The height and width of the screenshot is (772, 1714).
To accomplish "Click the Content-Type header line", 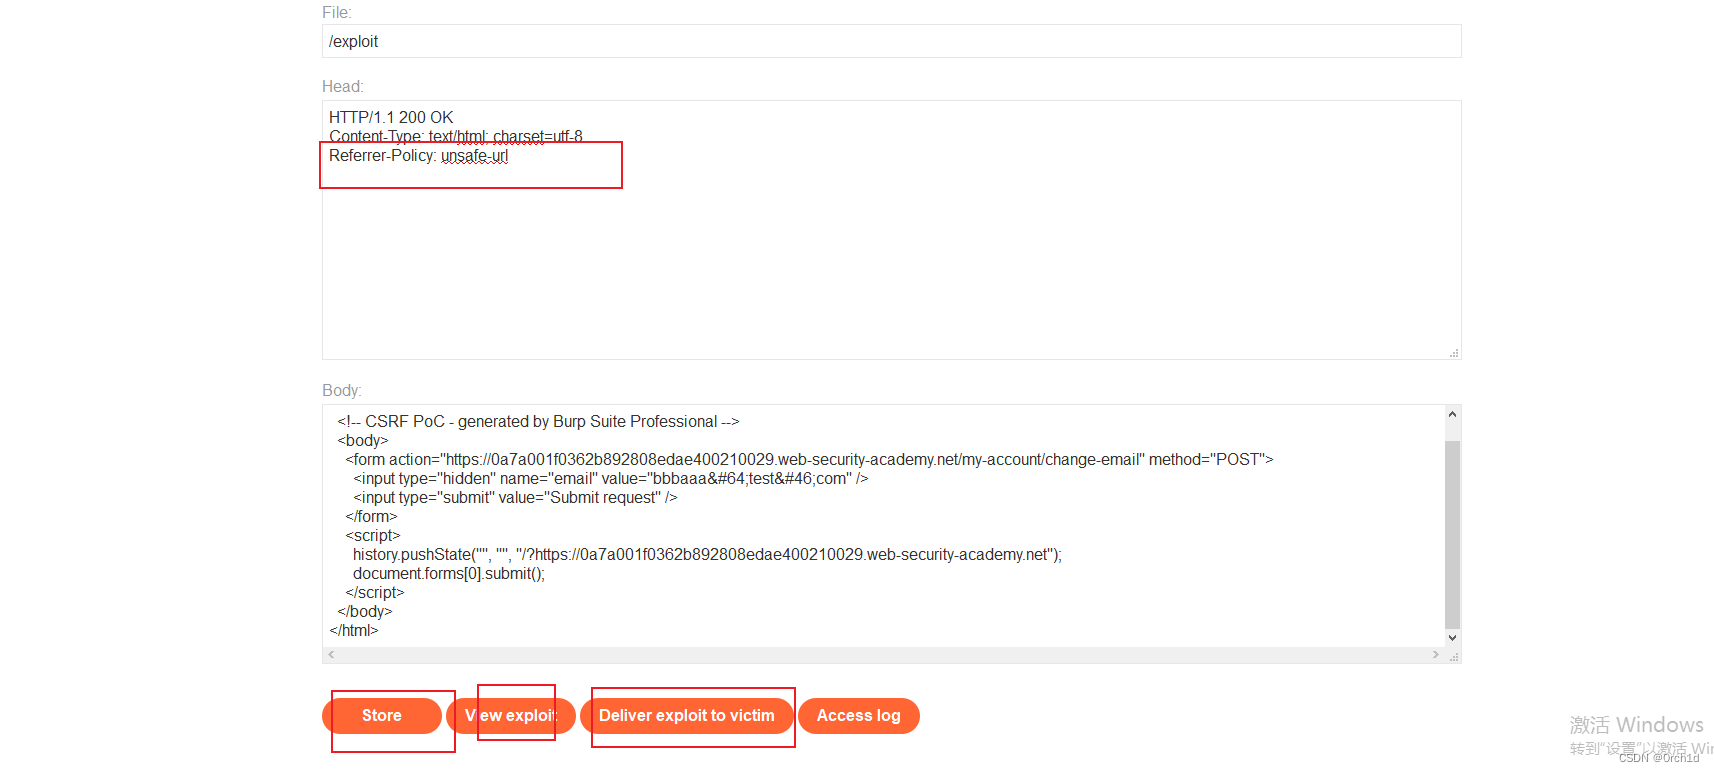I will (456, 137).
